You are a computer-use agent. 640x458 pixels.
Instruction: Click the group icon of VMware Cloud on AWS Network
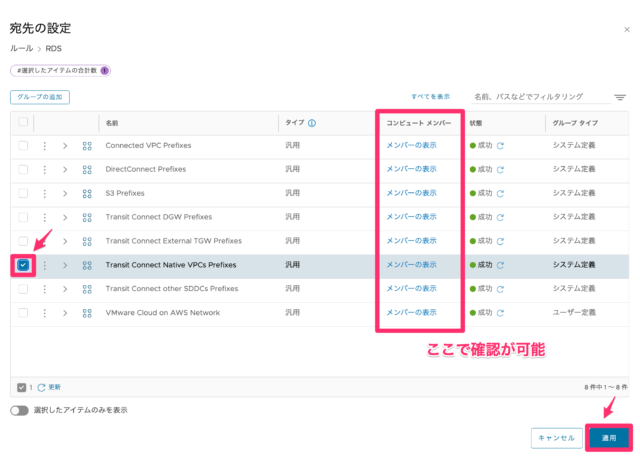tap(87, 313)
